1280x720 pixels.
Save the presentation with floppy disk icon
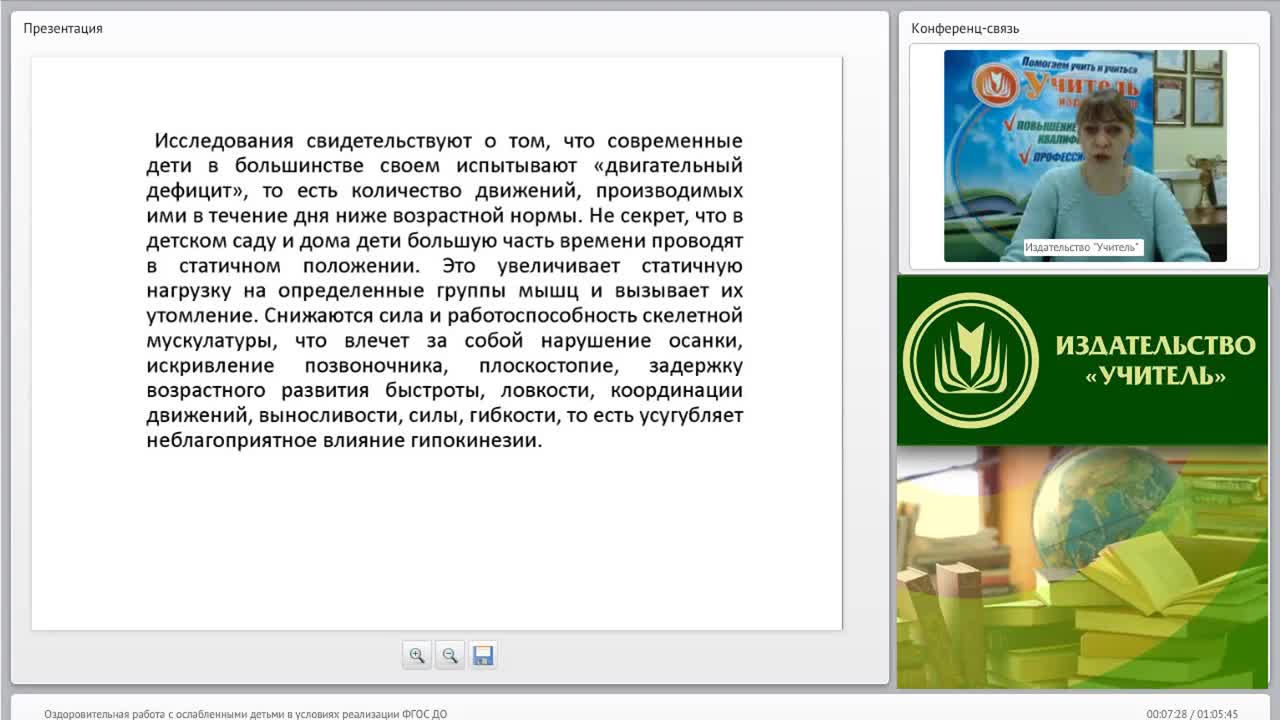pos(483,655)
